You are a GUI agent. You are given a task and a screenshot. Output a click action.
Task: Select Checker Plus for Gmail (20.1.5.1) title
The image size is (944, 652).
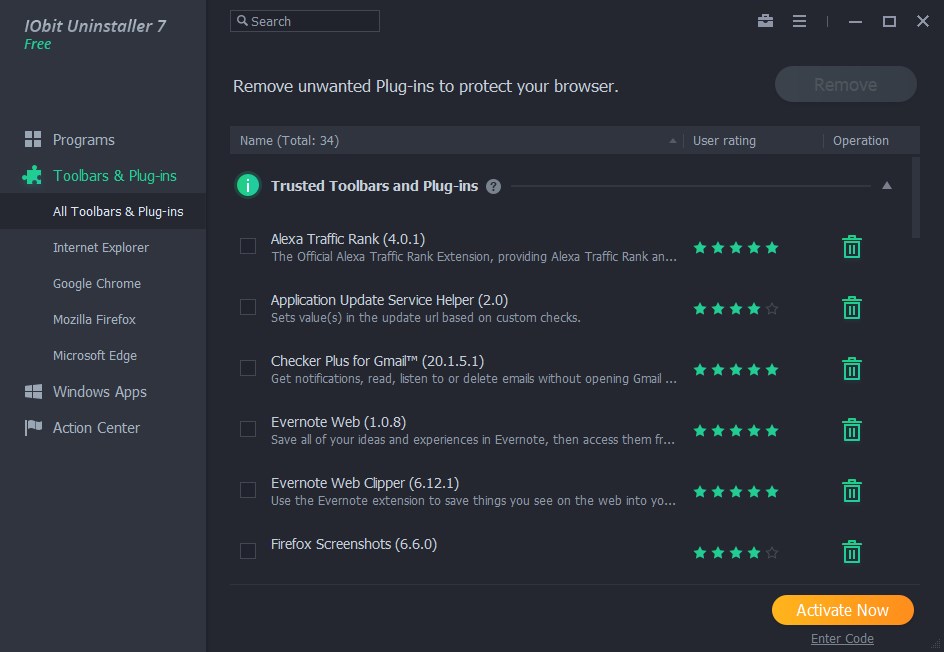(x=377, y=361)
